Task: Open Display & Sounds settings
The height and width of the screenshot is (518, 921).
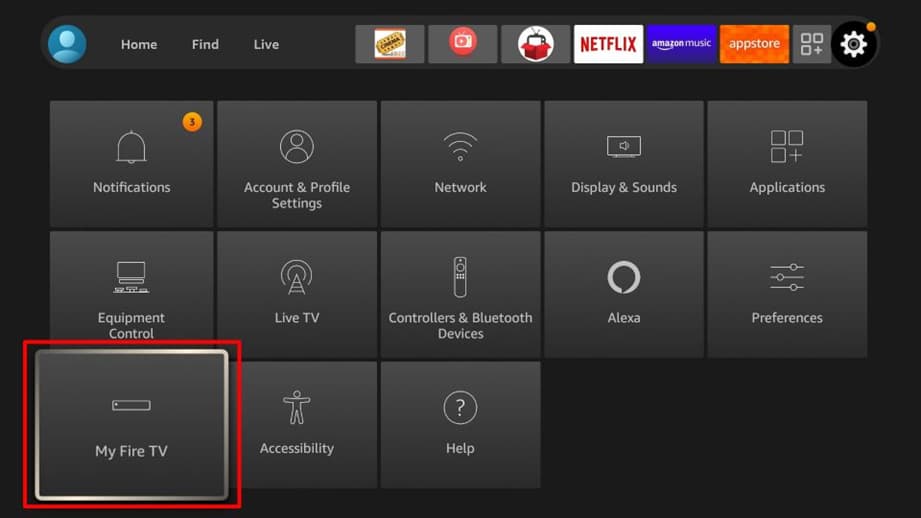Action: [x=624, y=163]
